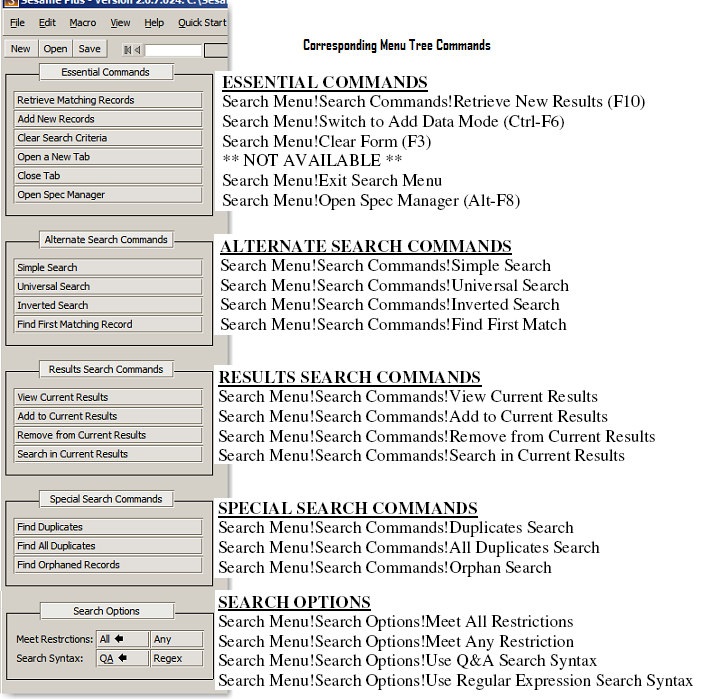Screen dimensions: 707x699
Task: Go to previous record arrow icon
Action: tap(138, 50)
